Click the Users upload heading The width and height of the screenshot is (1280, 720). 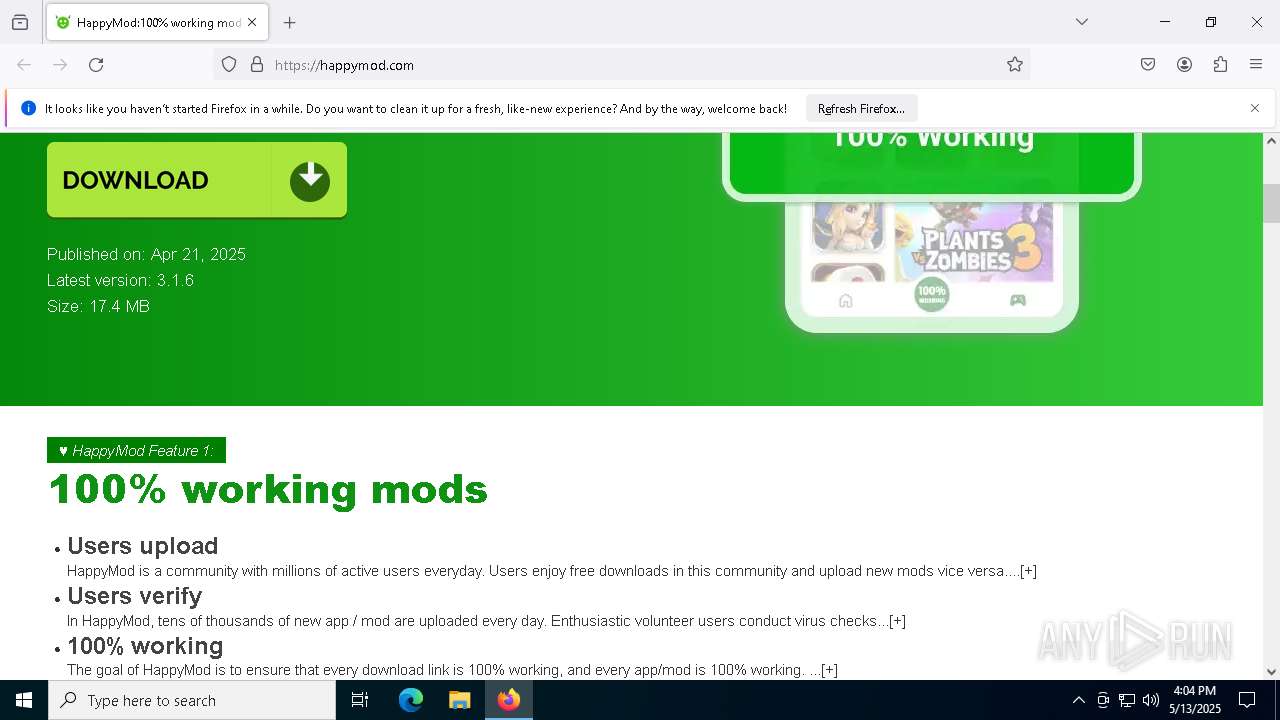(142, 546)
